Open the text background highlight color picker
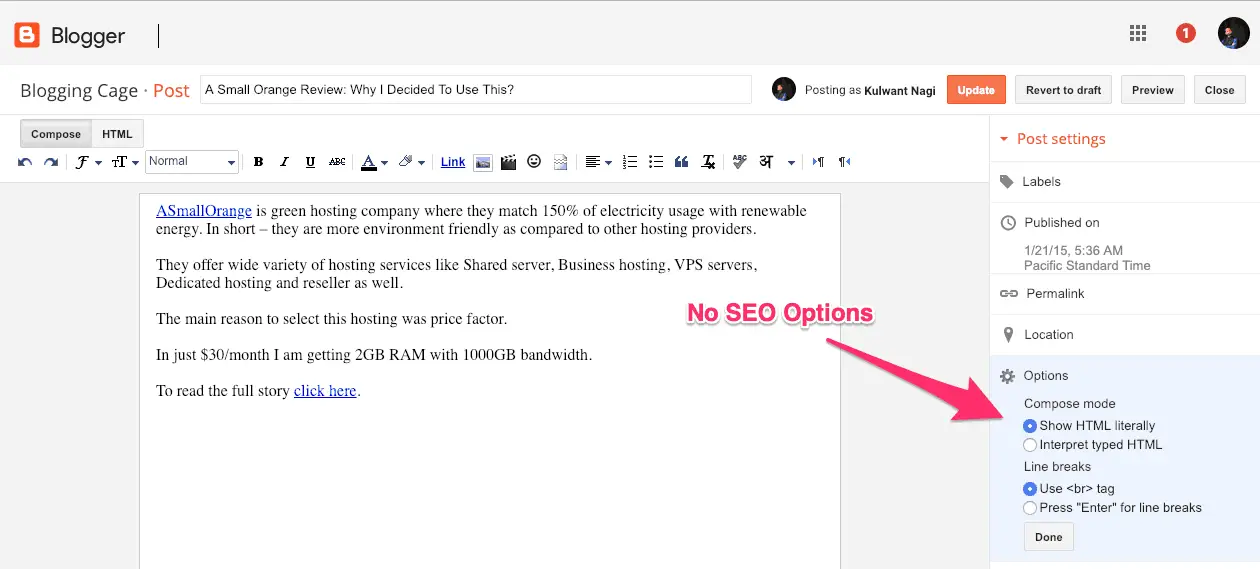 pos(411,162)
